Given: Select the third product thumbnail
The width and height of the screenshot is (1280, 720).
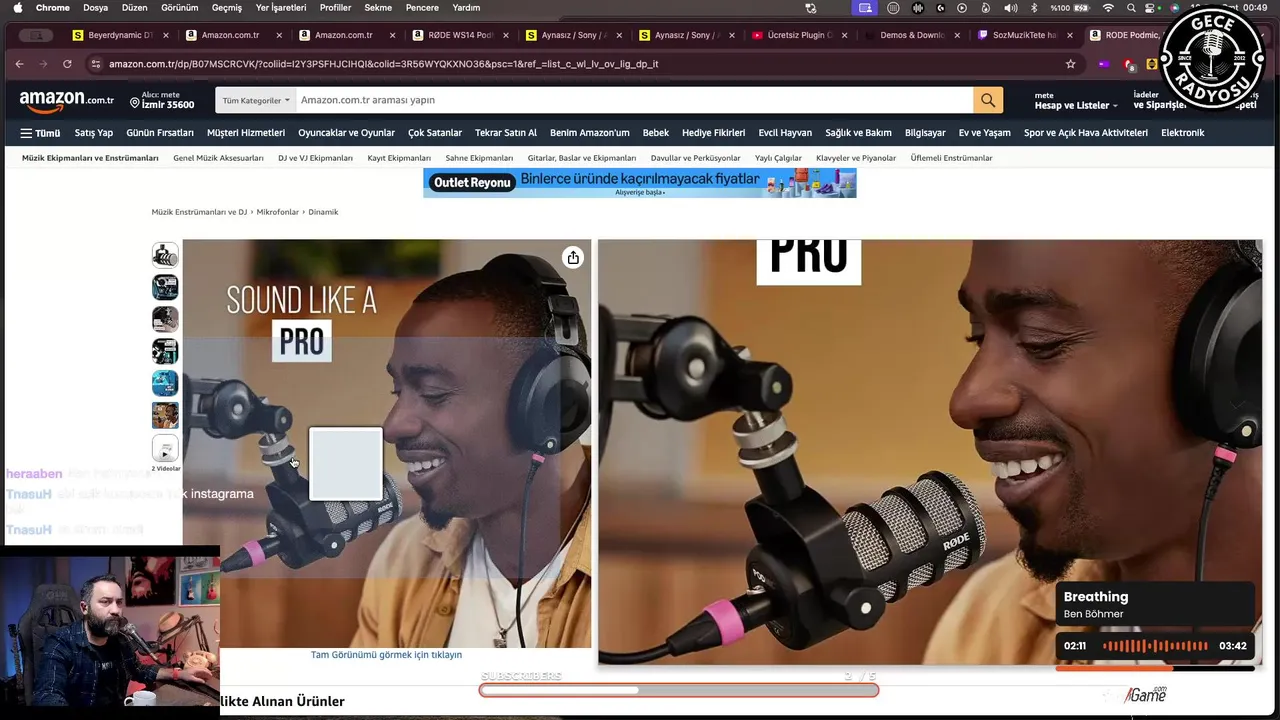Looking at the screenshot, I should pos(165,319).
